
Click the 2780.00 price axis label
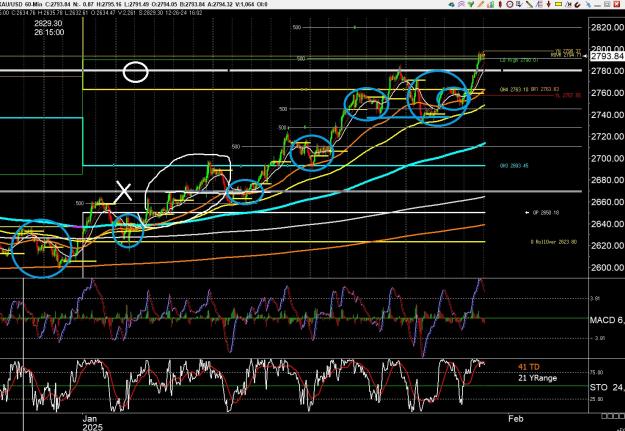[x=607, y=71]
